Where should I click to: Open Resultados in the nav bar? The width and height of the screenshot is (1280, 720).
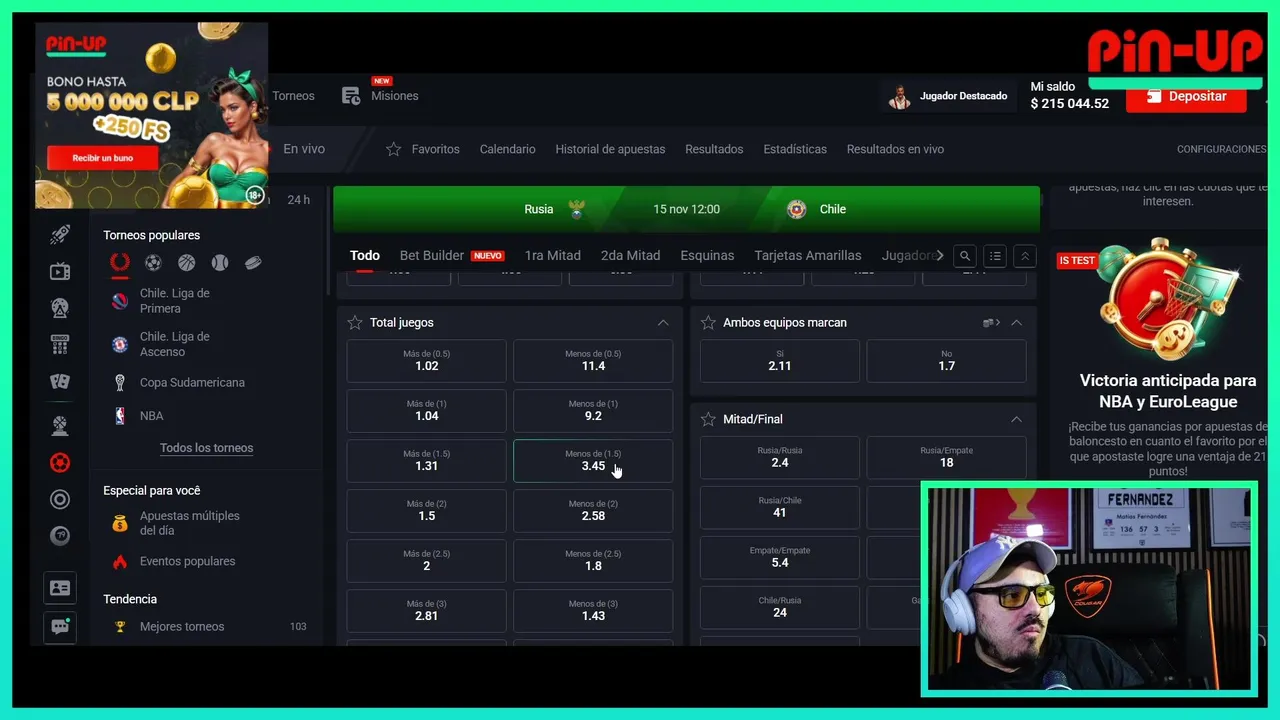click(x=714, y=149)
